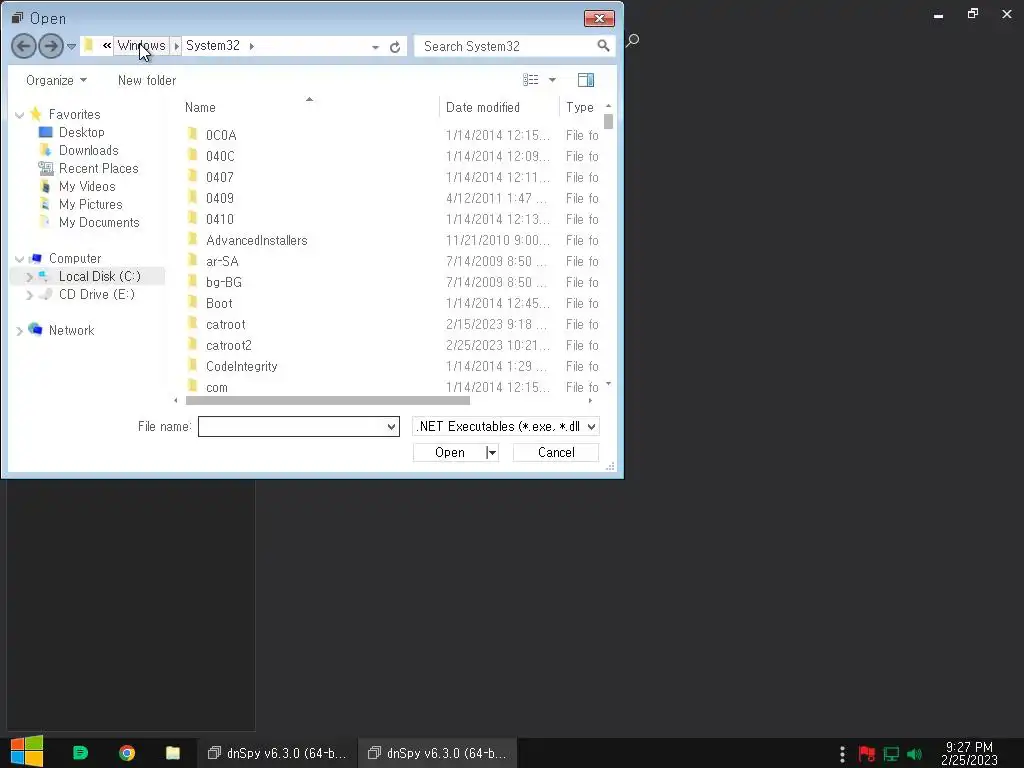The image size is (1024, 768).
Task: Sort by the Type column header
Action: pyautogui.click(x=580, y=107)
